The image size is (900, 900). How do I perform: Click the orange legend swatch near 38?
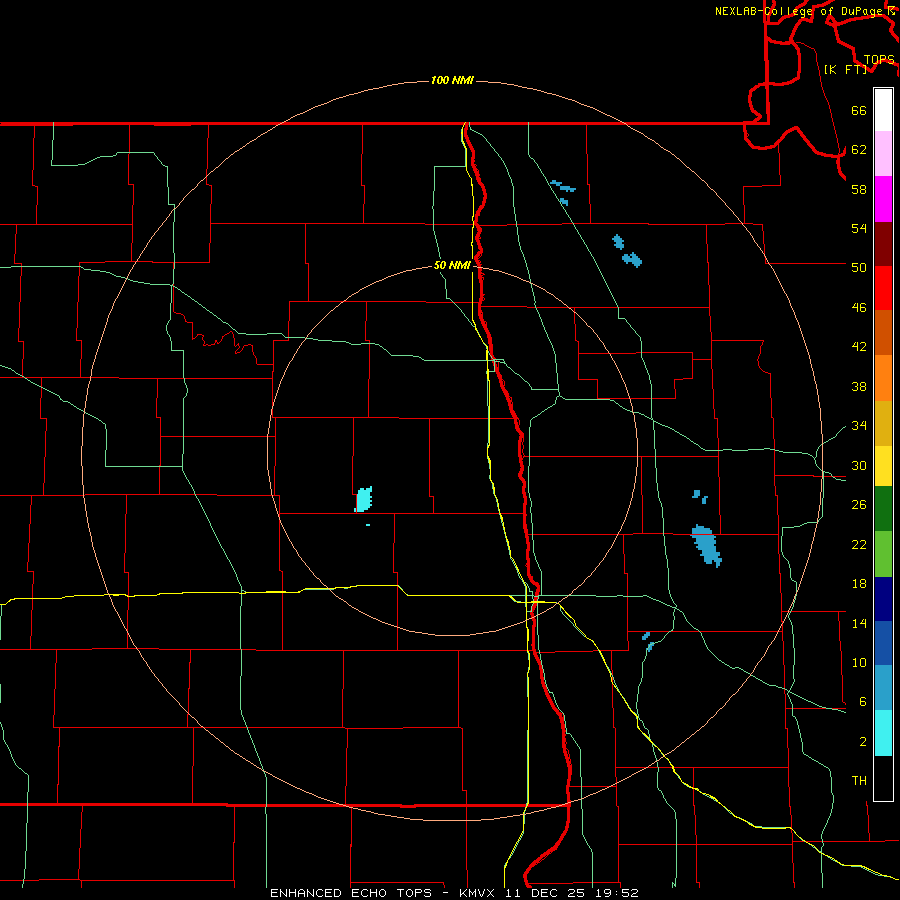[x=883, y=378]
